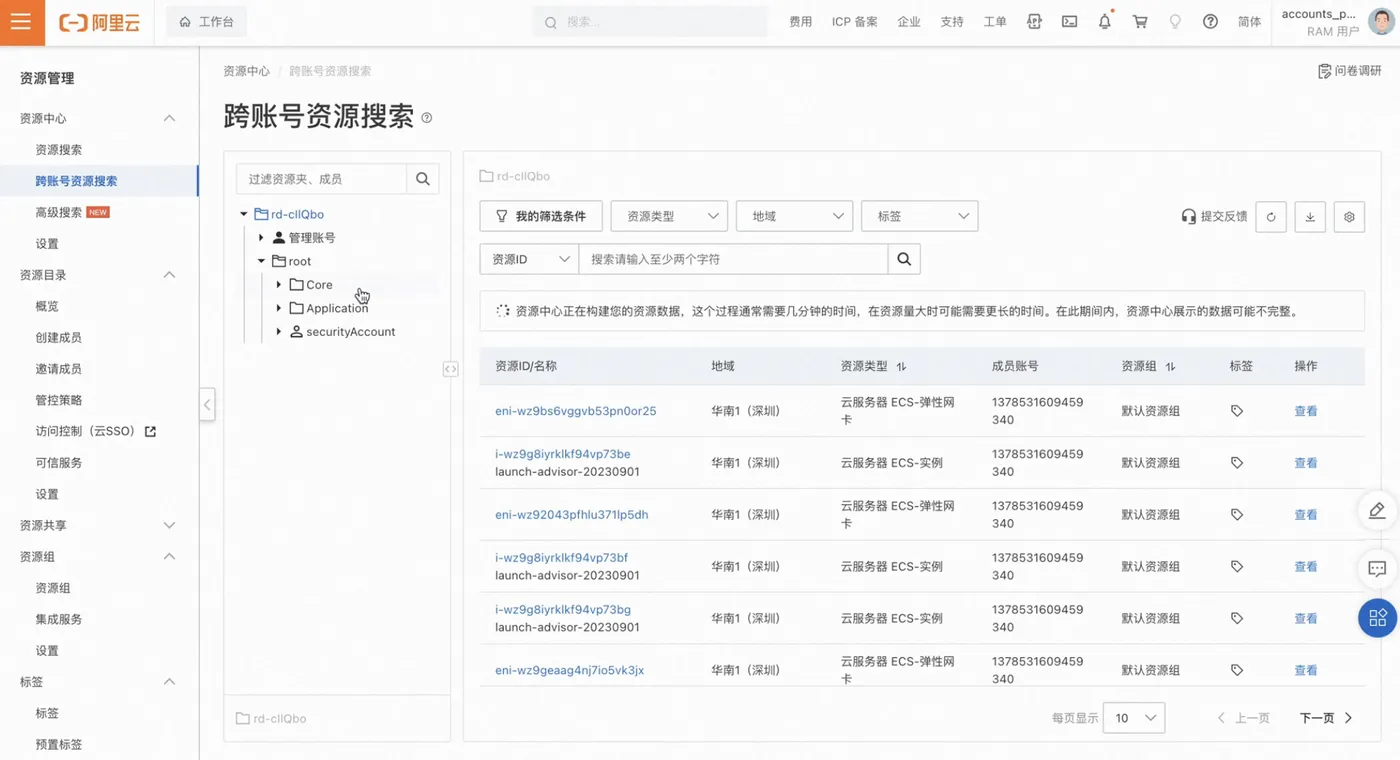
Task: Expand the Core folder node
Action: [x=279, y=285]
